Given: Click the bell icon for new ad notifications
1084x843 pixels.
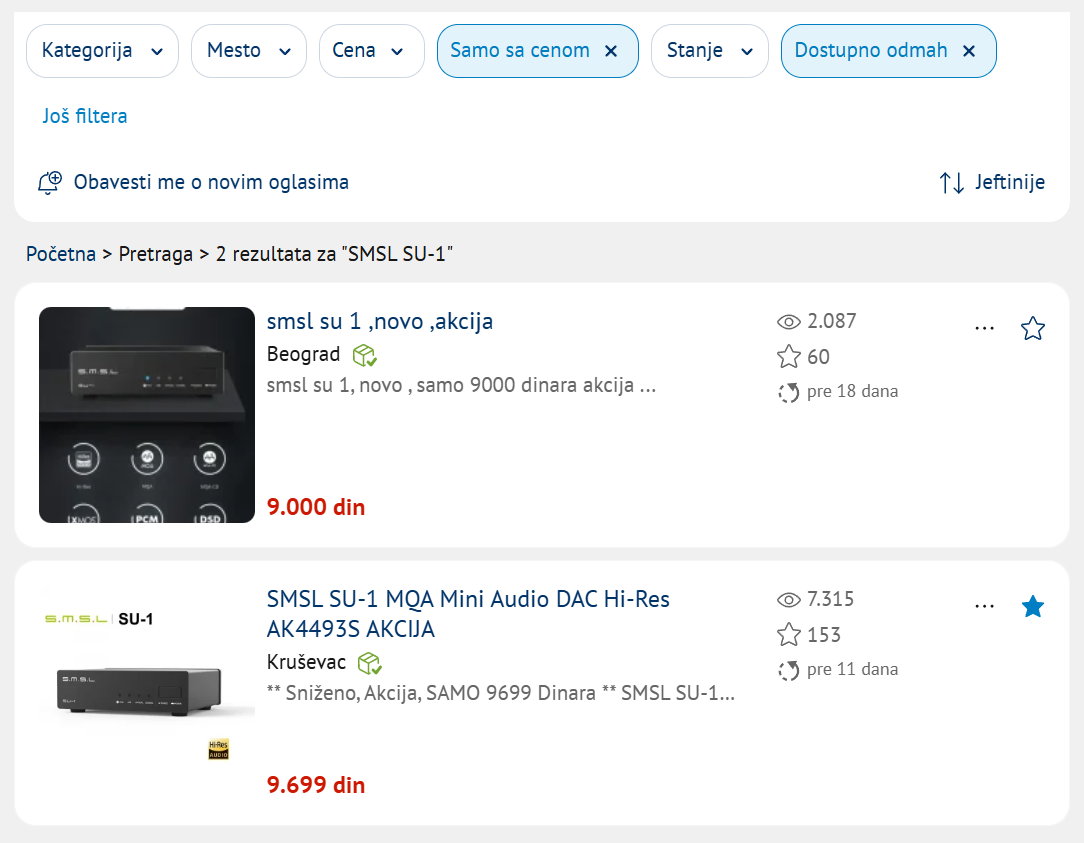Looking at the screenshot, I should pyautogui.click(x=49, y=183).
